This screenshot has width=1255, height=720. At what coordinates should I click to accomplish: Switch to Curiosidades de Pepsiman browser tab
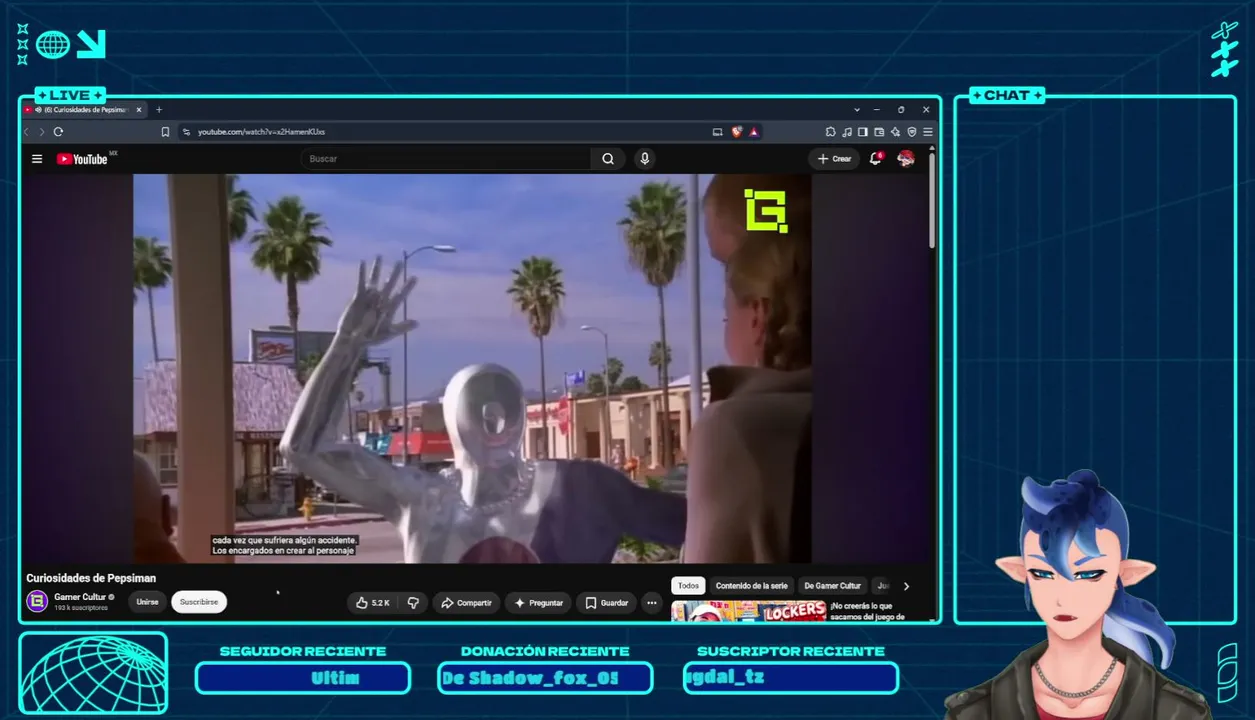(85, 110)
